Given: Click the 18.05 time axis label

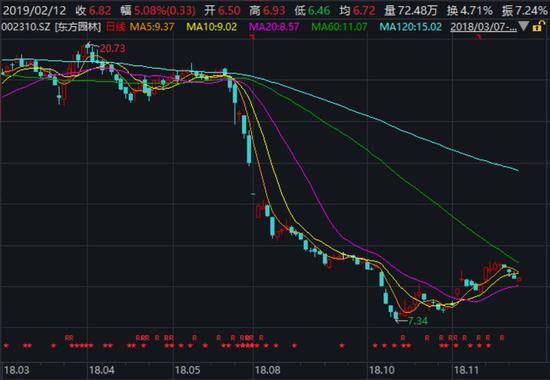Looking at the screenshot, I should [188, 370].
